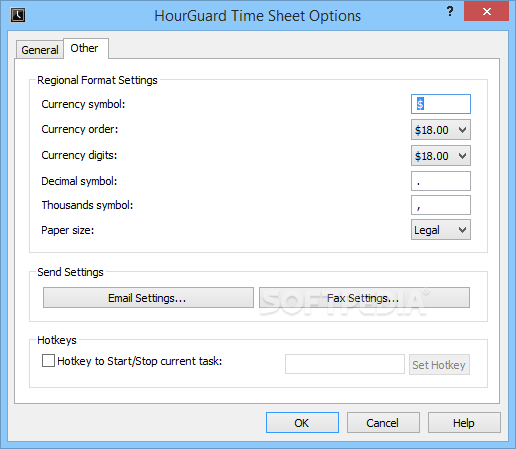Click the Cancel button
This screenshot has height=449, width=516.
pos(383,423)
